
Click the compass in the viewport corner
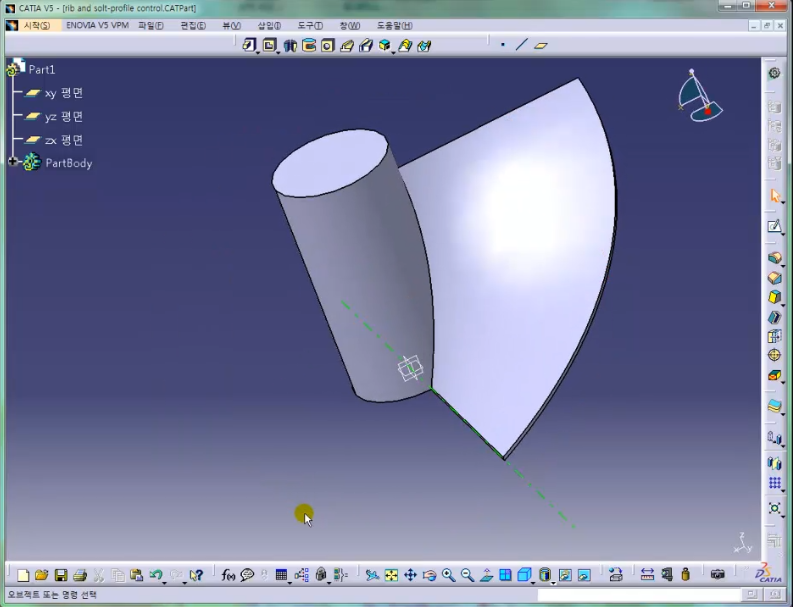click(699, 95)
